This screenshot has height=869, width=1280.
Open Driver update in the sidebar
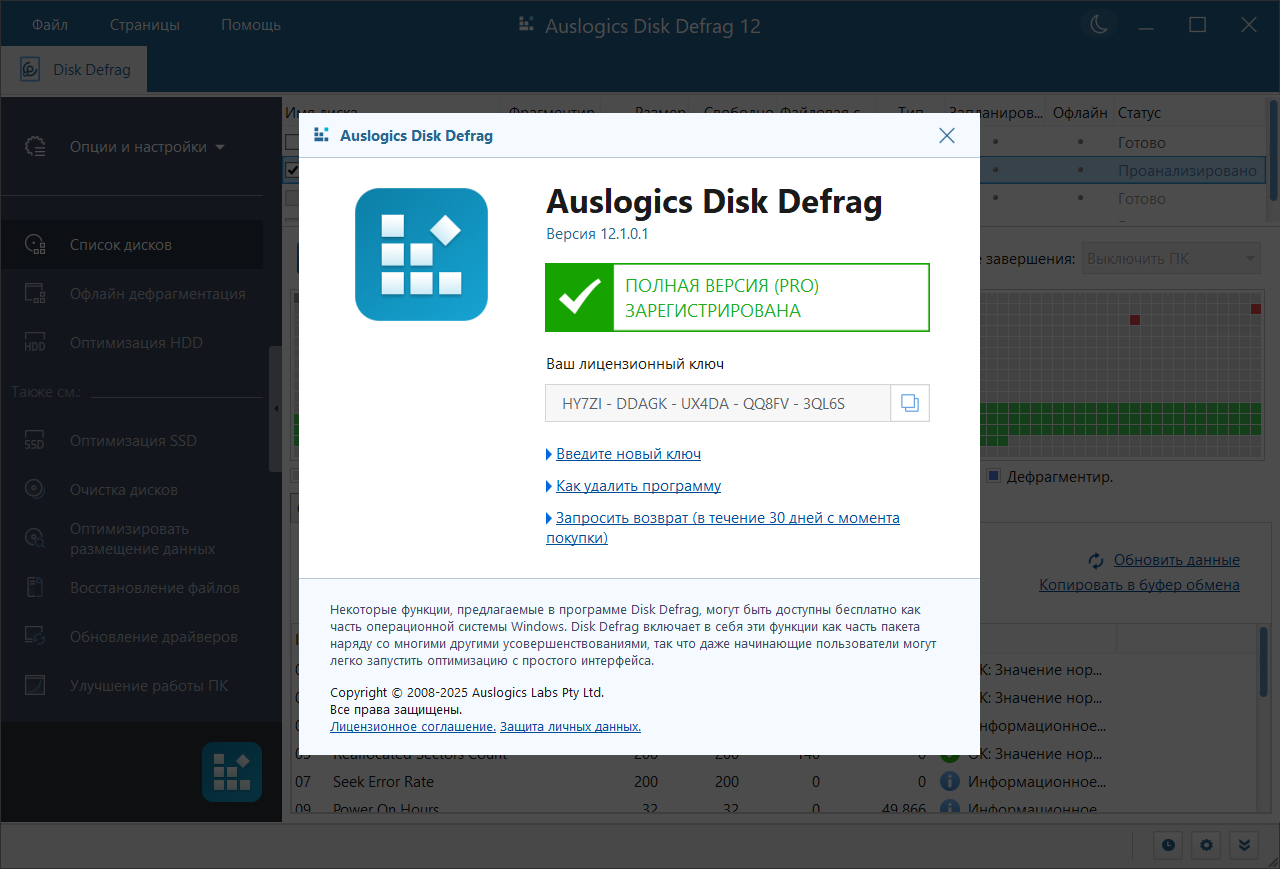click(x=153, y=637)
